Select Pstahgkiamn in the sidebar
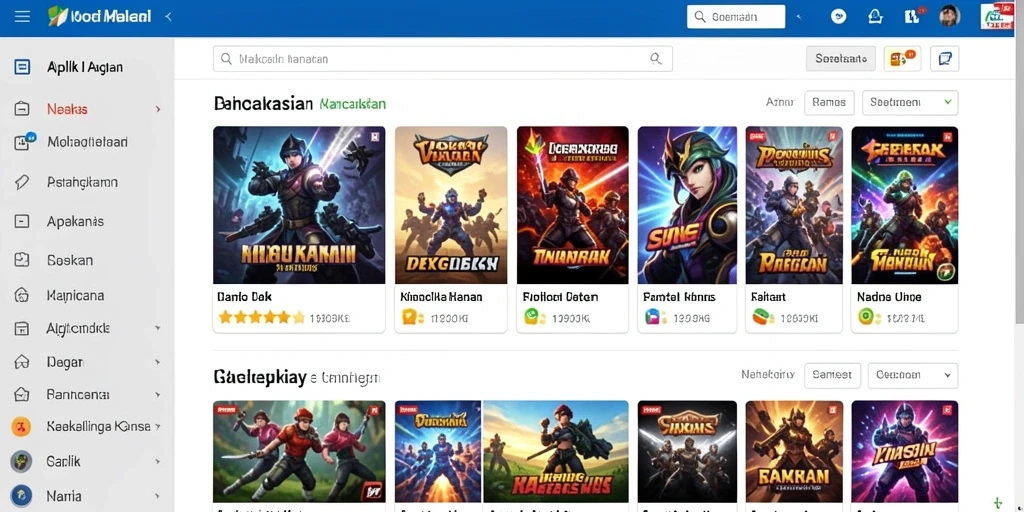 click(82, 182)
